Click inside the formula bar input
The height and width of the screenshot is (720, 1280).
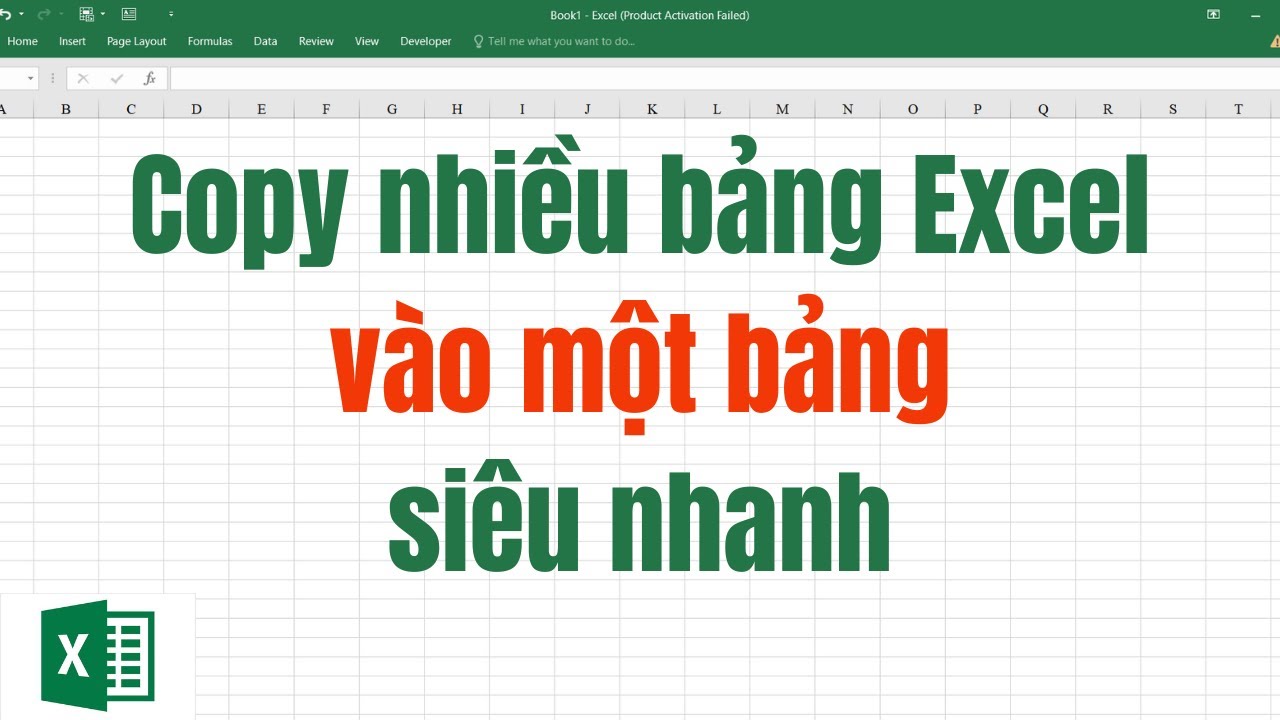coord(724,78)
